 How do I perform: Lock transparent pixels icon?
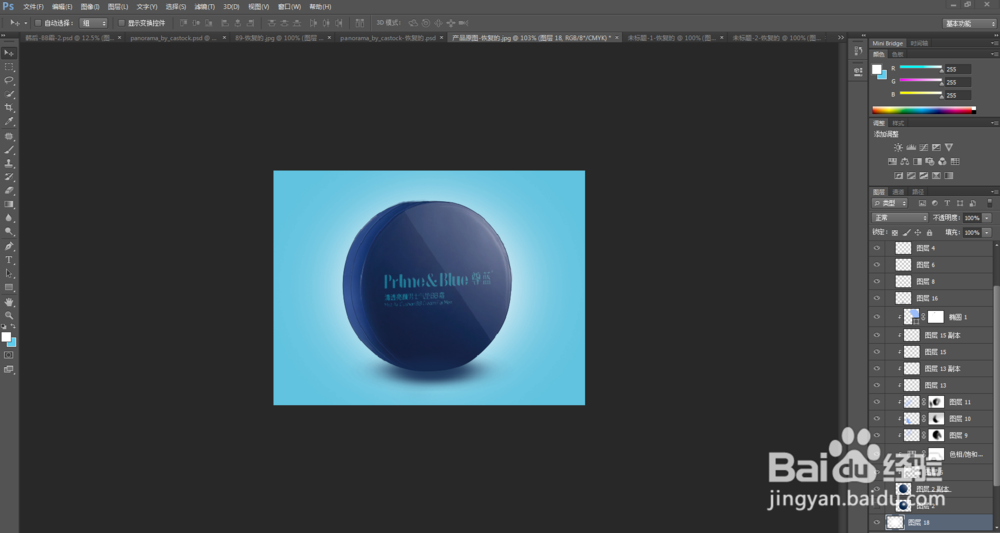point(895,233)
